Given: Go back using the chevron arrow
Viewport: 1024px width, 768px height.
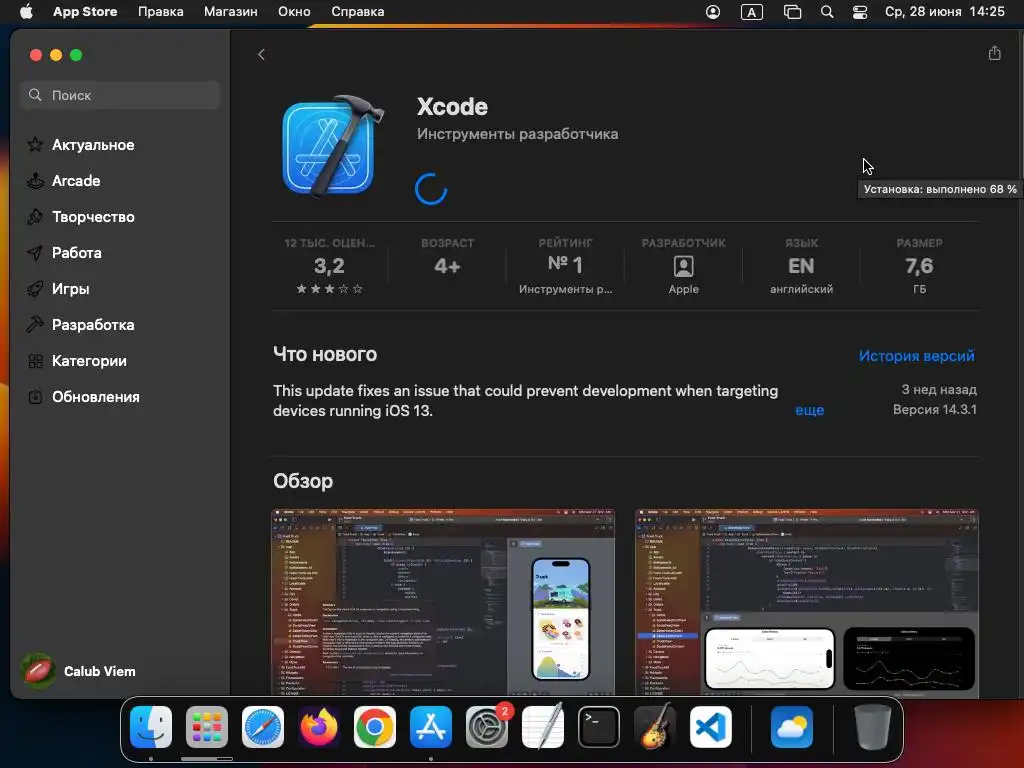Looking at the screenshot, I should click(x=261, y=55).
